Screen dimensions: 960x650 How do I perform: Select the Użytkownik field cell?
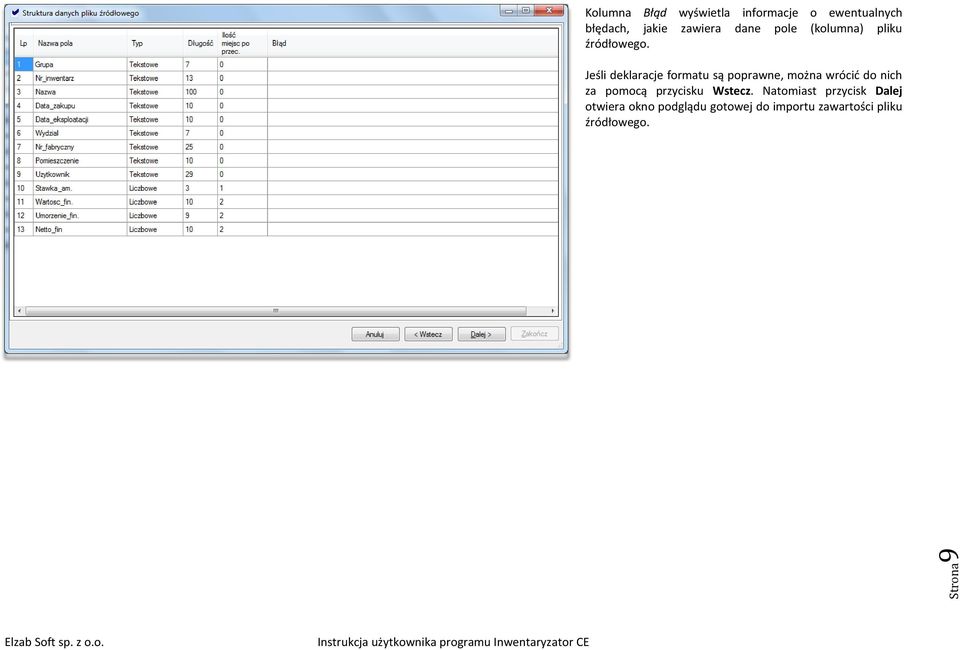pyautogui.click(x=80, y=174)
